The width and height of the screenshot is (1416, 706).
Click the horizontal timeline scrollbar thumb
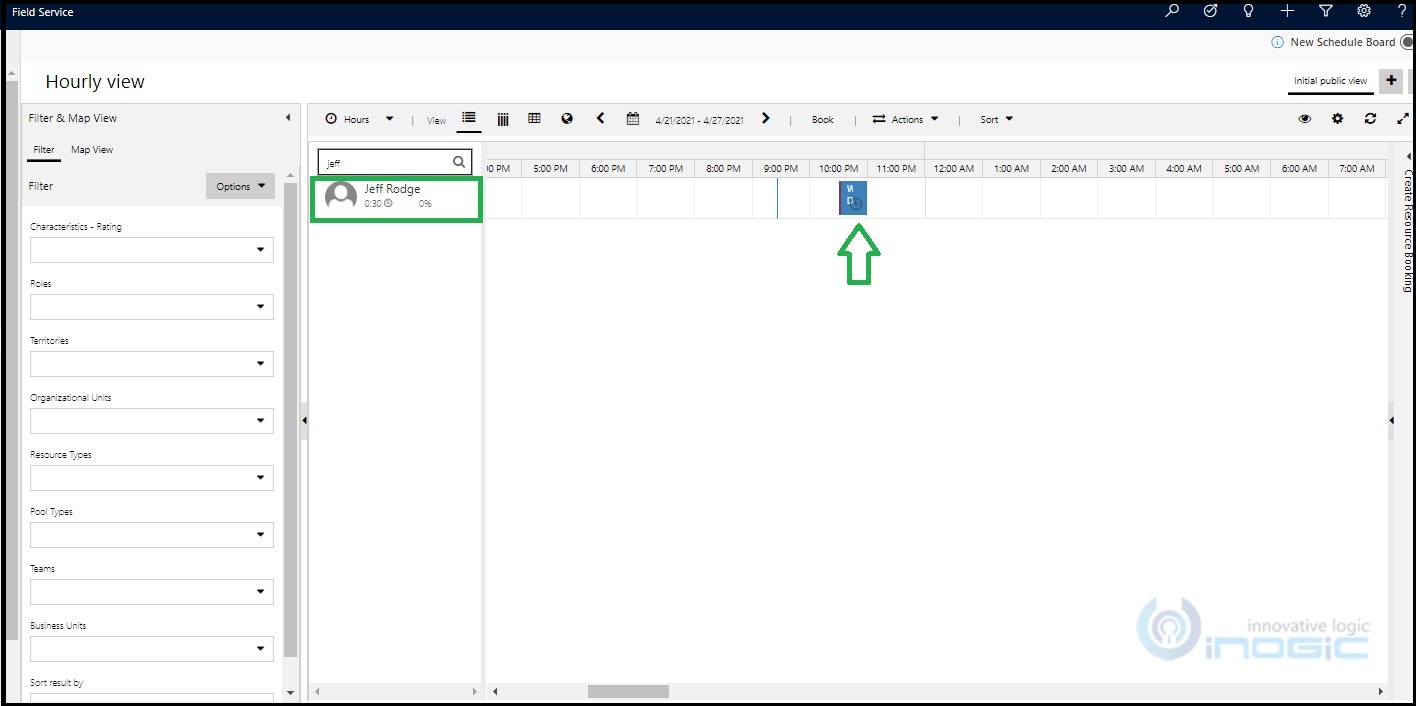point(628,692)
